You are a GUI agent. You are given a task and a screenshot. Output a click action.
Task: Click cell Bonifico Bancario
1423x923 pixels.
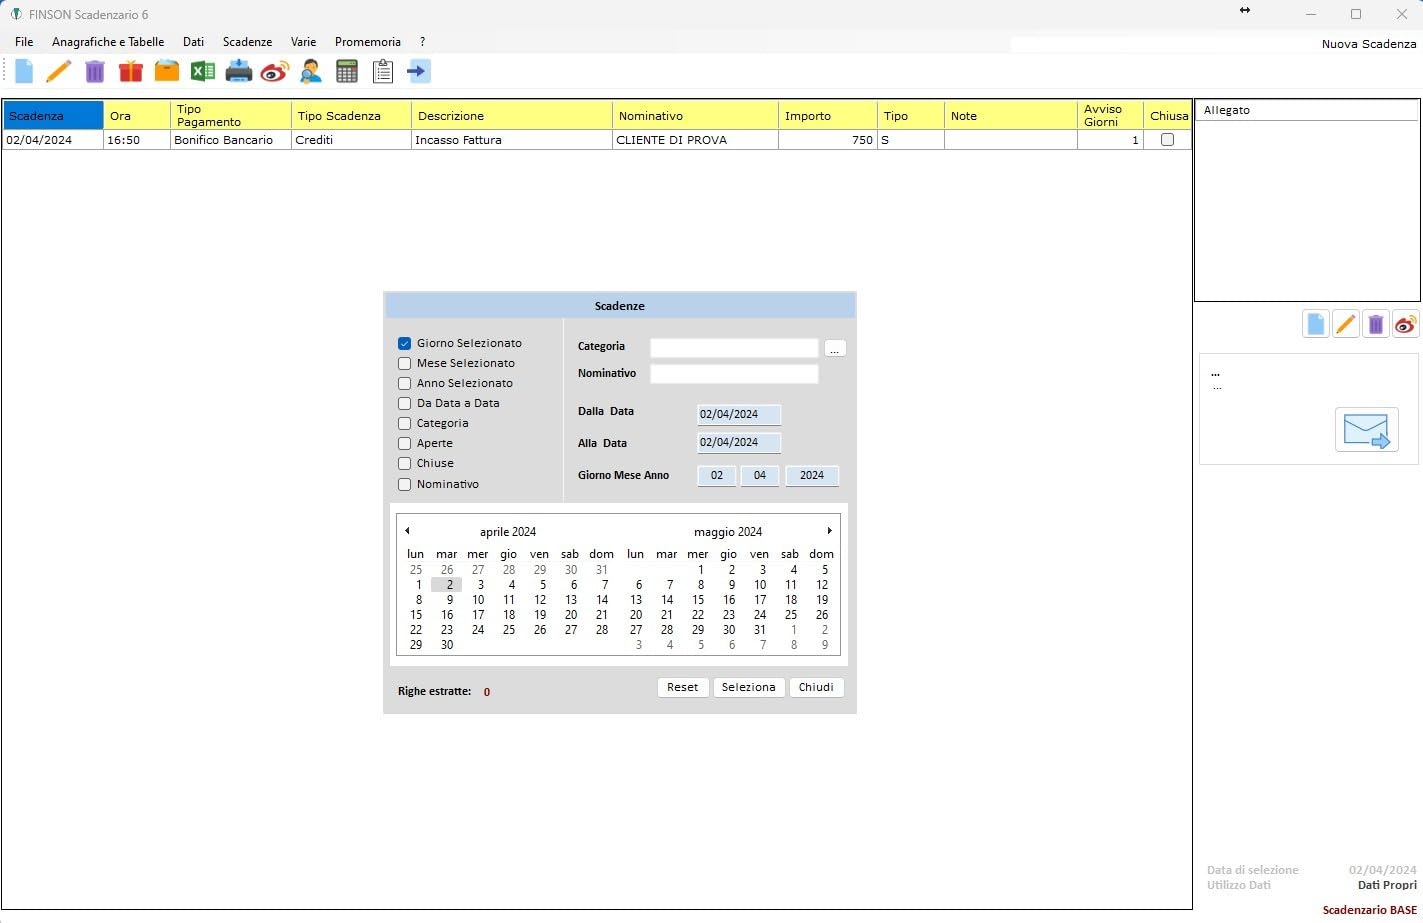coord(230,140)
